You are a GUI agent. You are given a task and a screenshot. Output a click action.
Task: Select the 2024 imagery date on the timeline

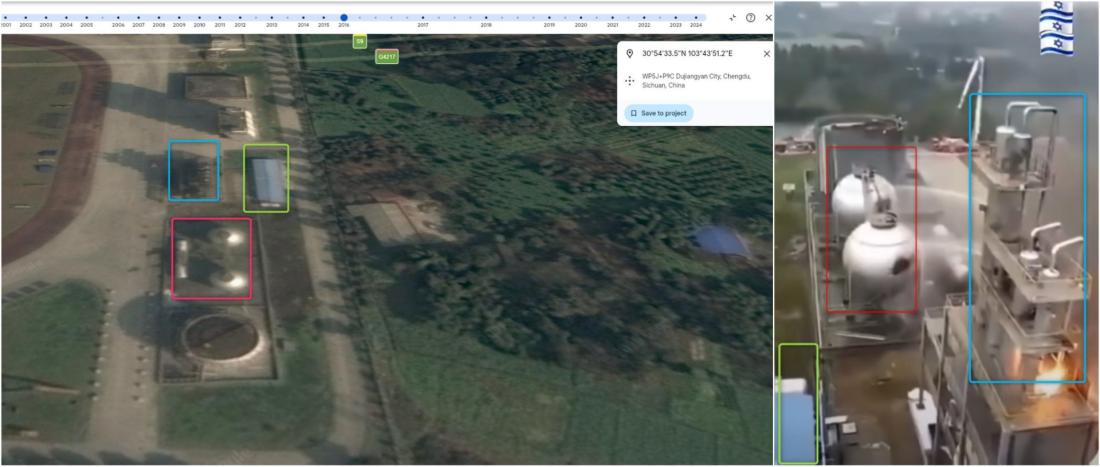click(696, 18)
